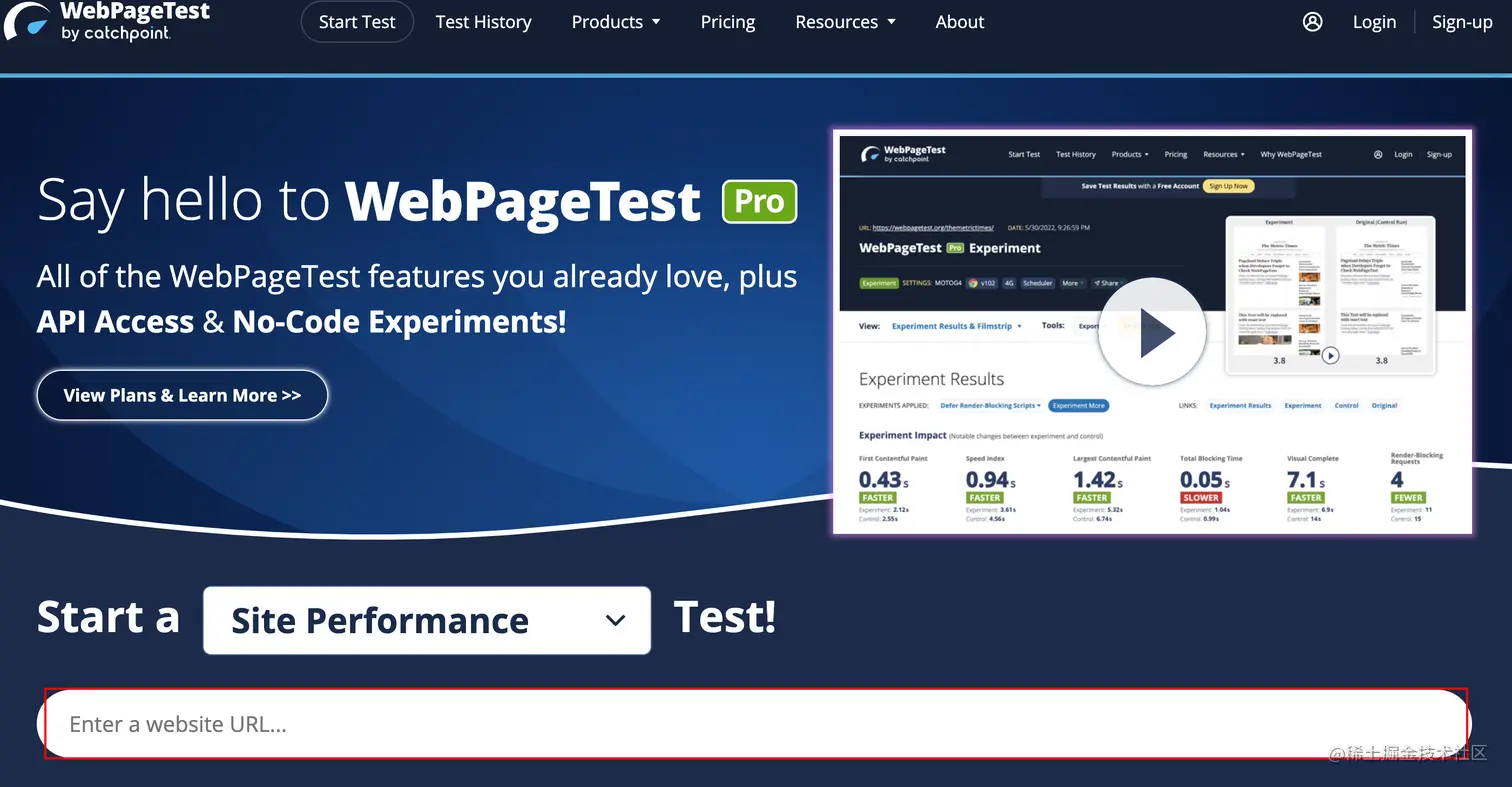Click the Sign-up link

[x=1462, y=22]
